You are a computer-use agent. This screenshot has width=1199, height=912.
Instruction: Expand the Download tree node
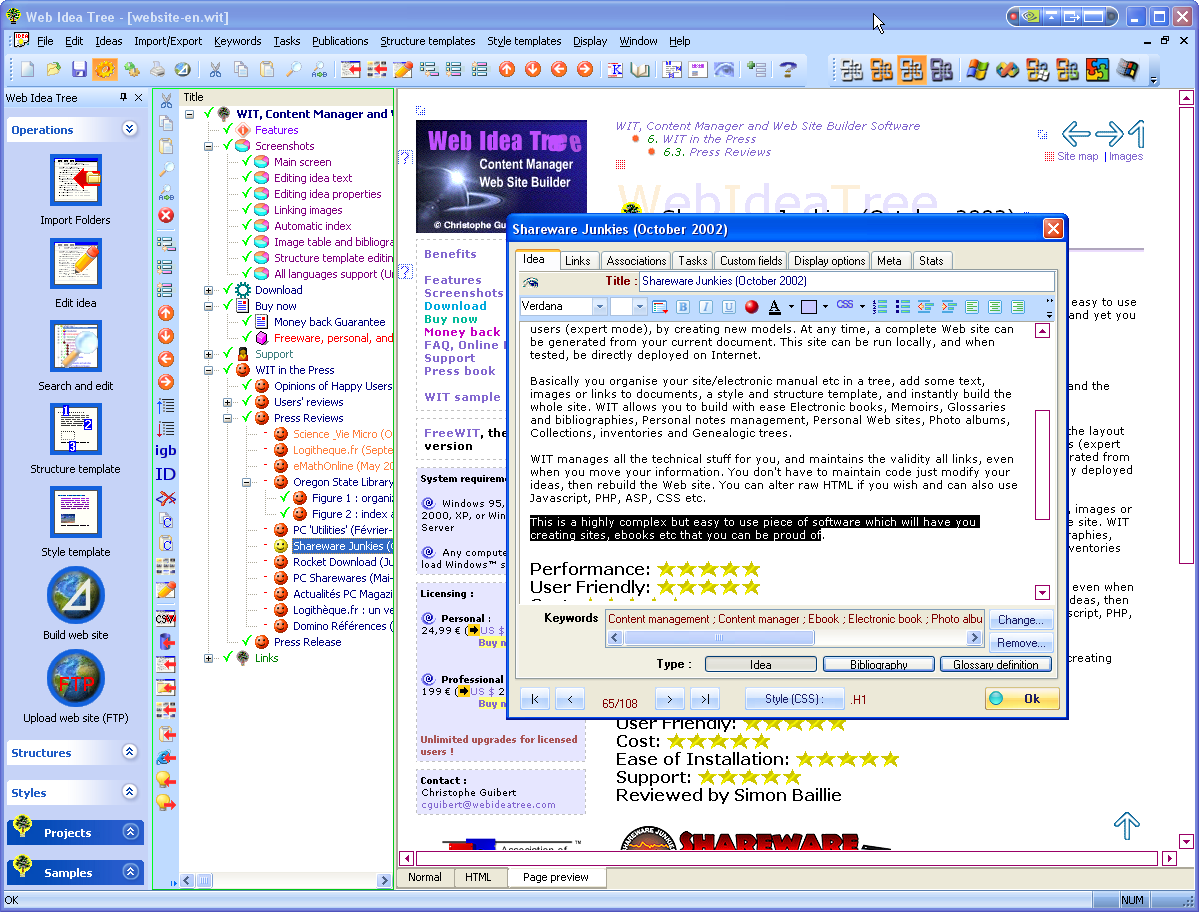click(209, 290)
